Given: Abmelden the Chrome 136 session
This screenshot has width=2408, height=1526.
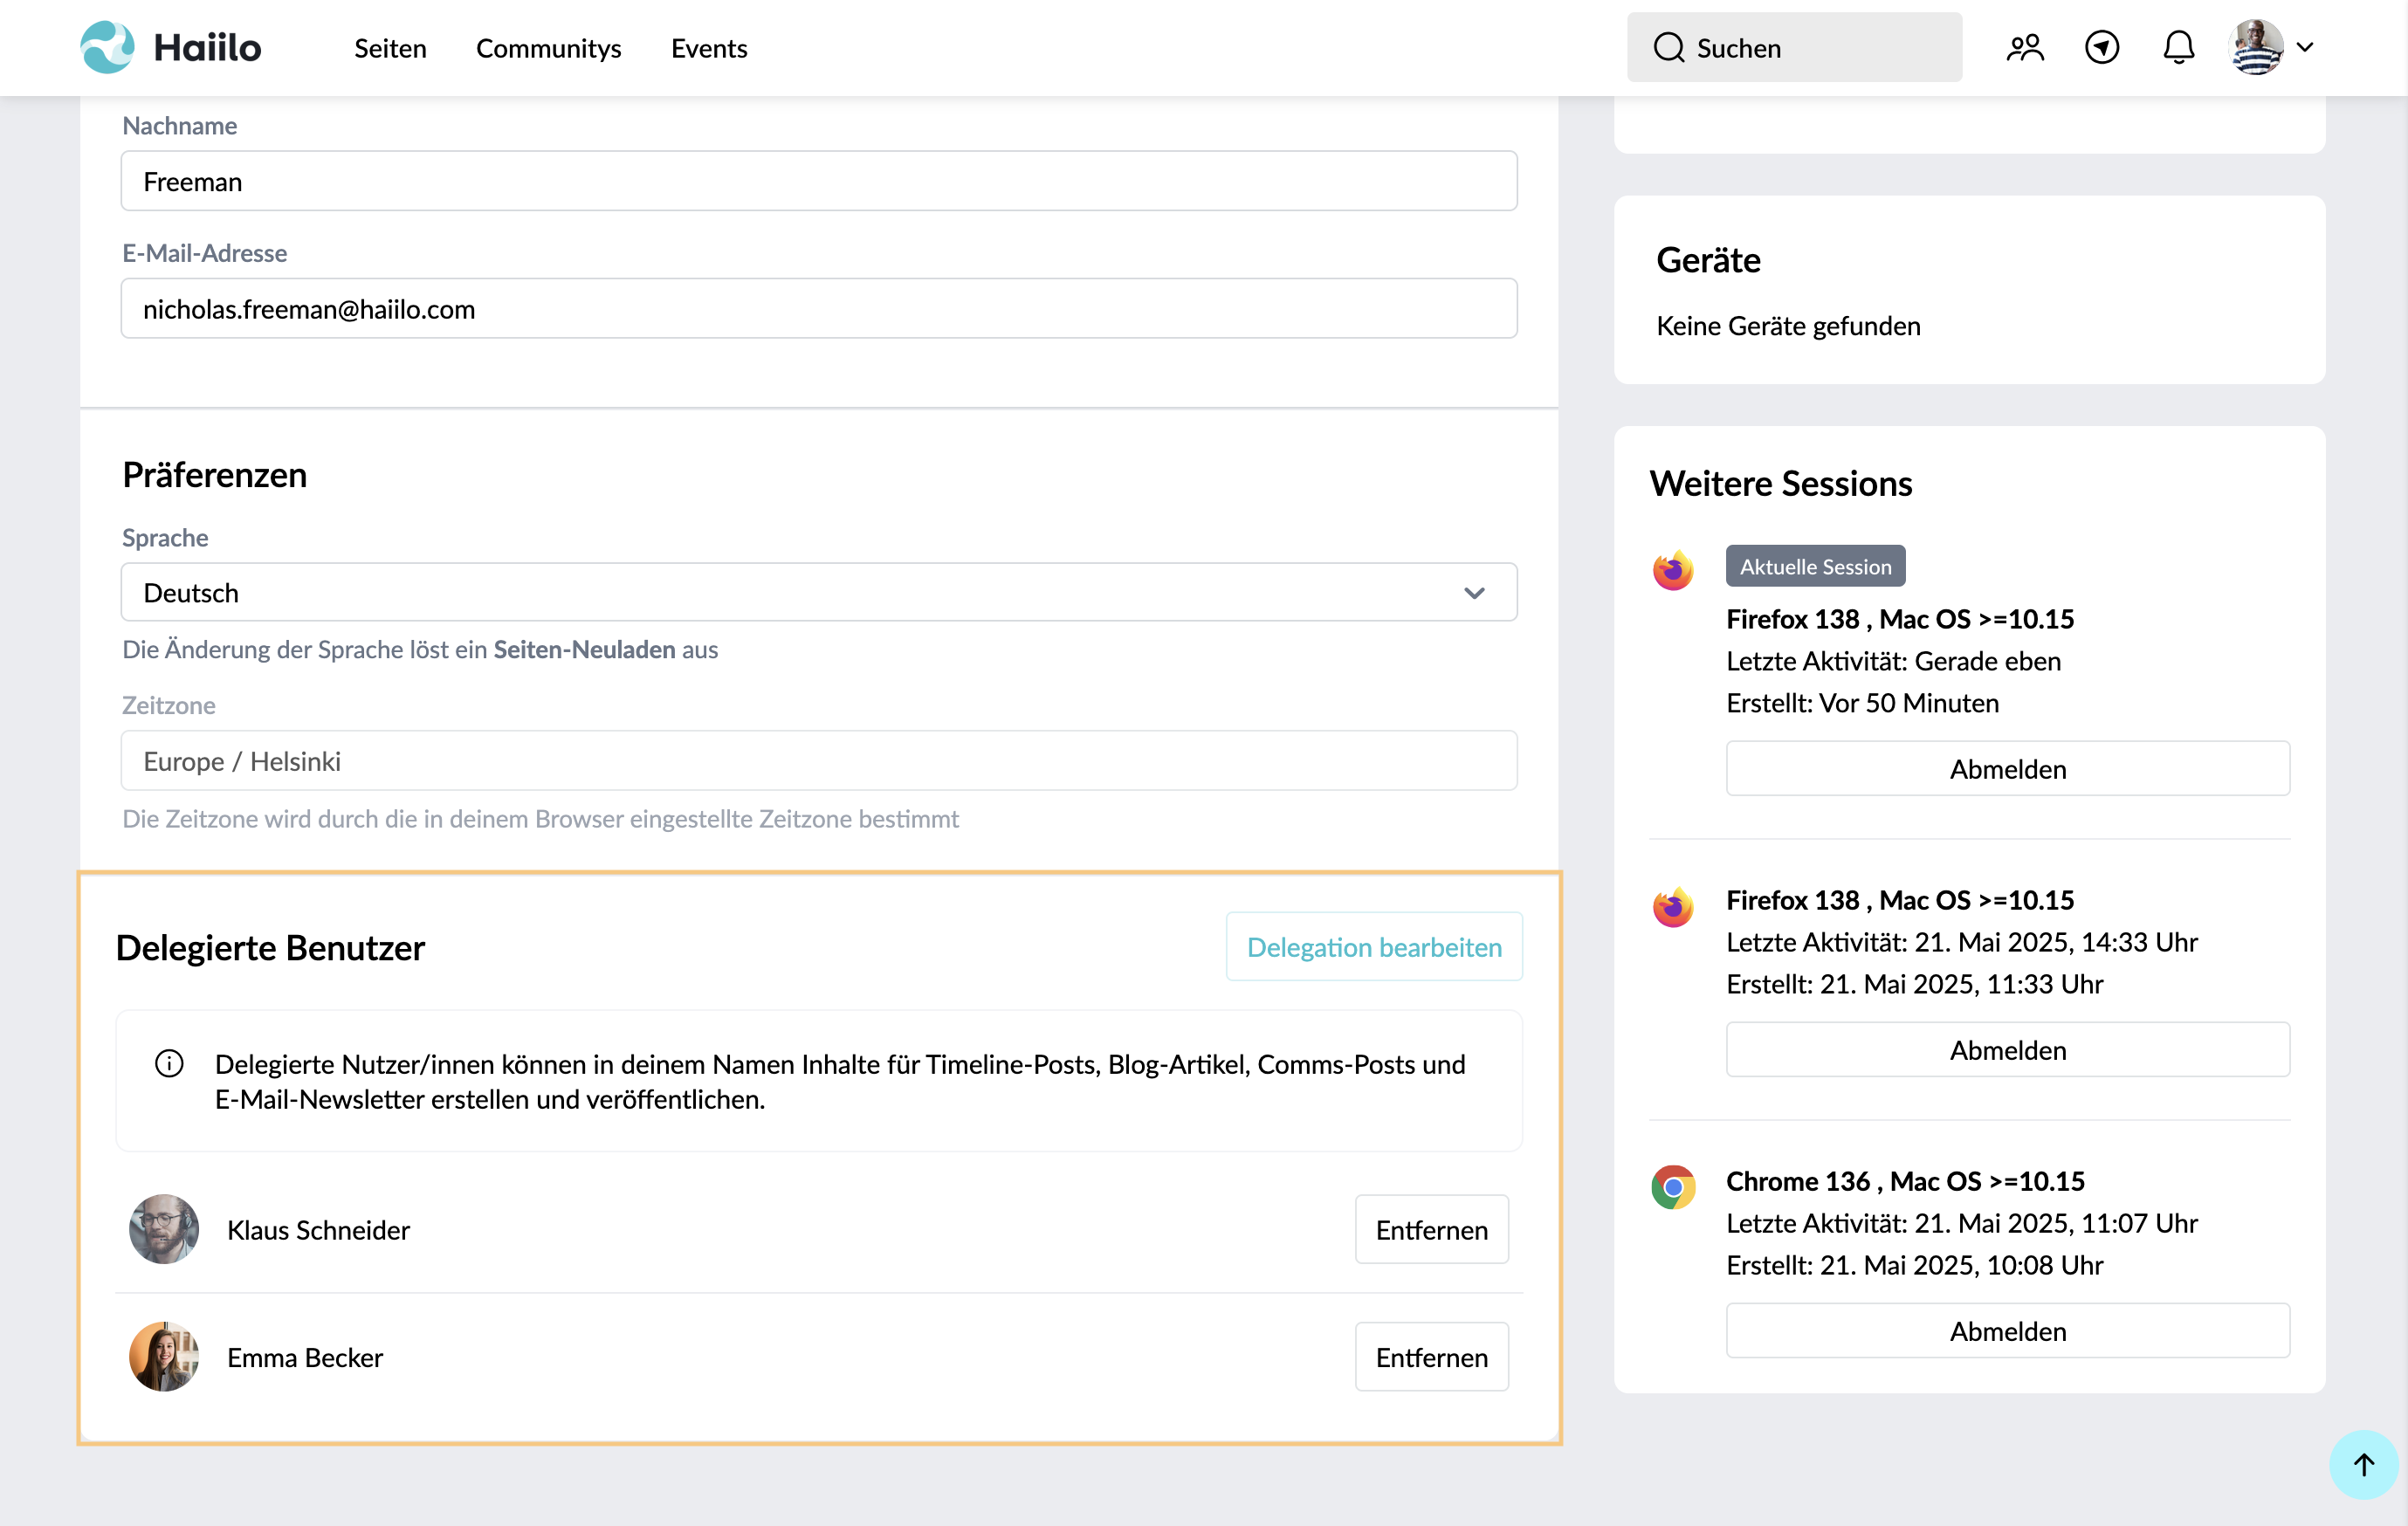Looking at the screenshot, I should coord(2008,1330).
